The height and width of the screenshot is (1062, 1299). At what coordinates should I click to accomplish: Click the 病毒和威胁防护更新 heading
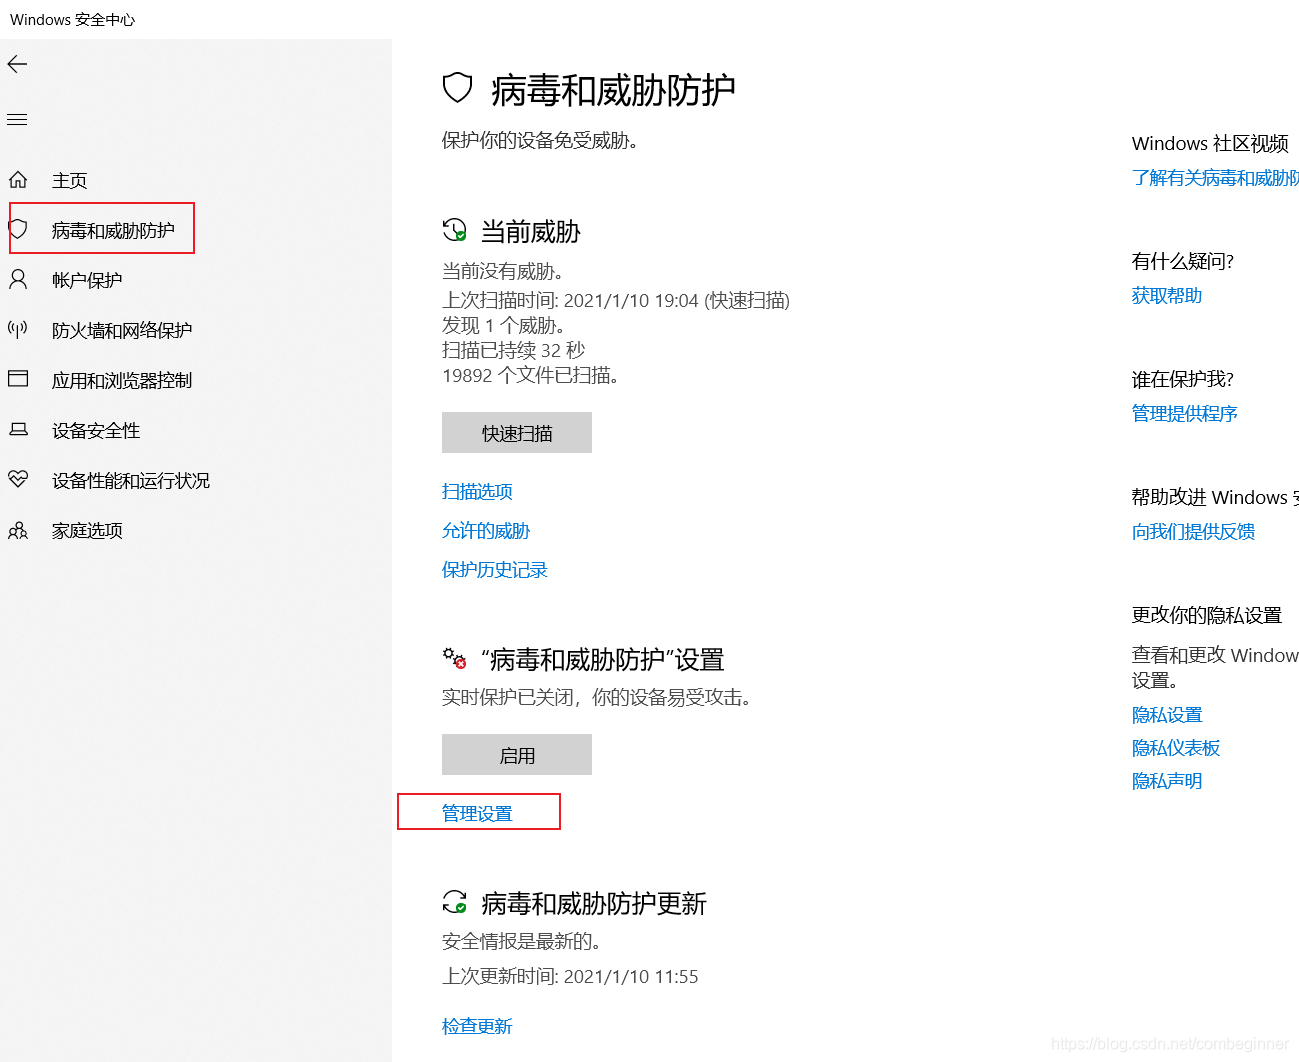[594, 904]
